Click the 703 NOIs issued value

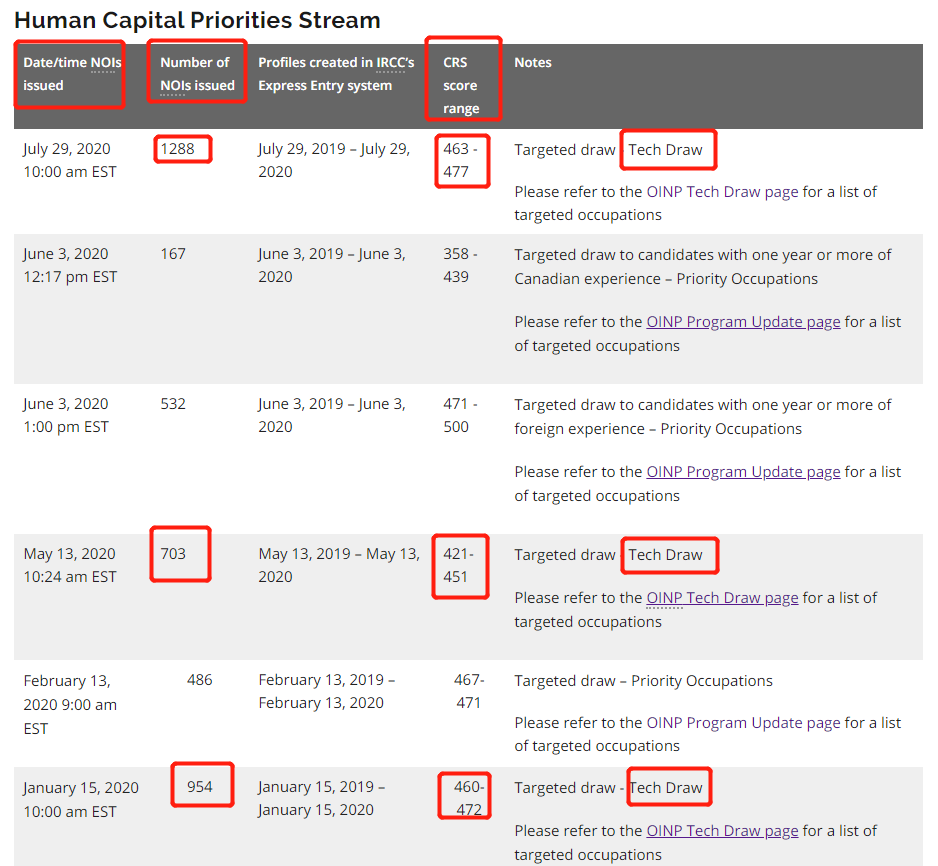coord(173,554)
